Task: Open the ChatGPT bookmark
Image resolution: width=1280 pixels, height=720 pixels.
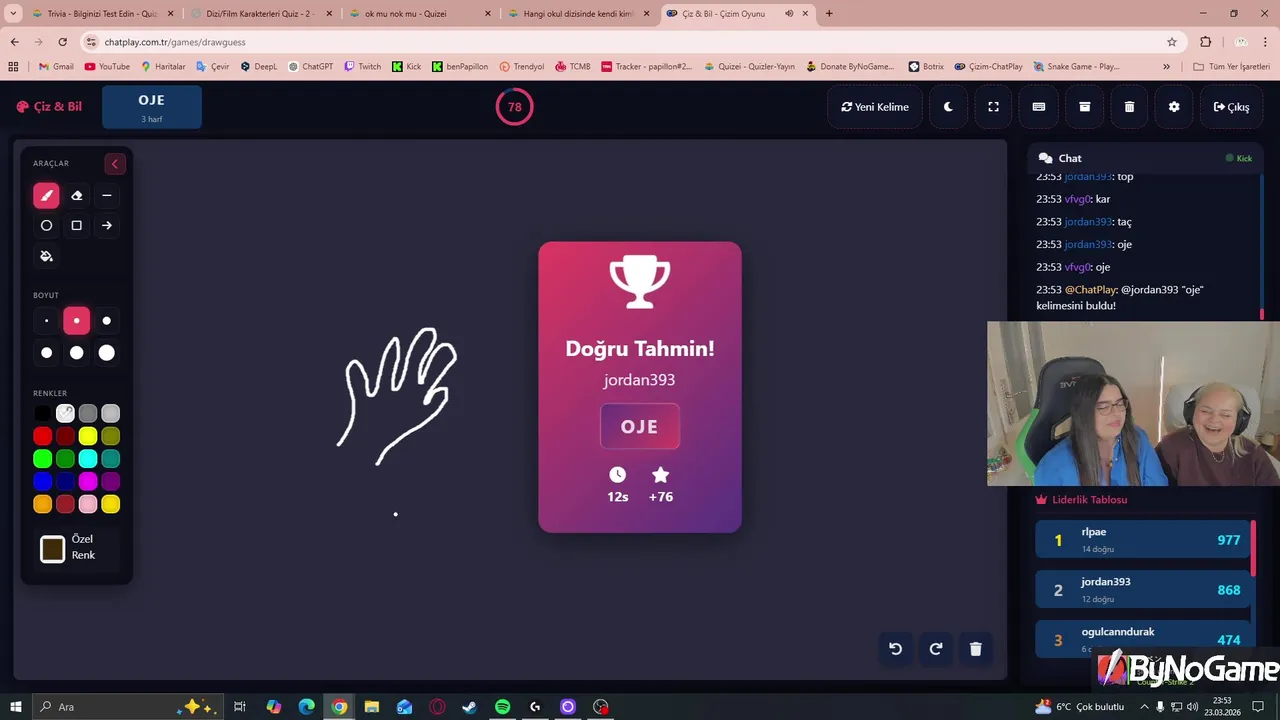Action: 310,67
